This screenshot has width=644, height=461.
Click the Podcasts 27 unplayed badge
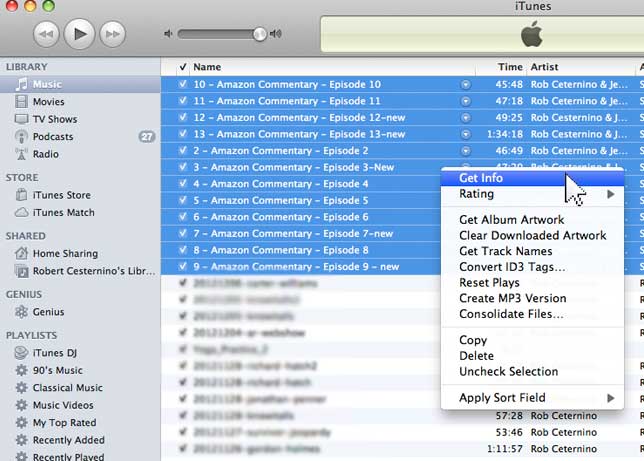coord(147,136)
